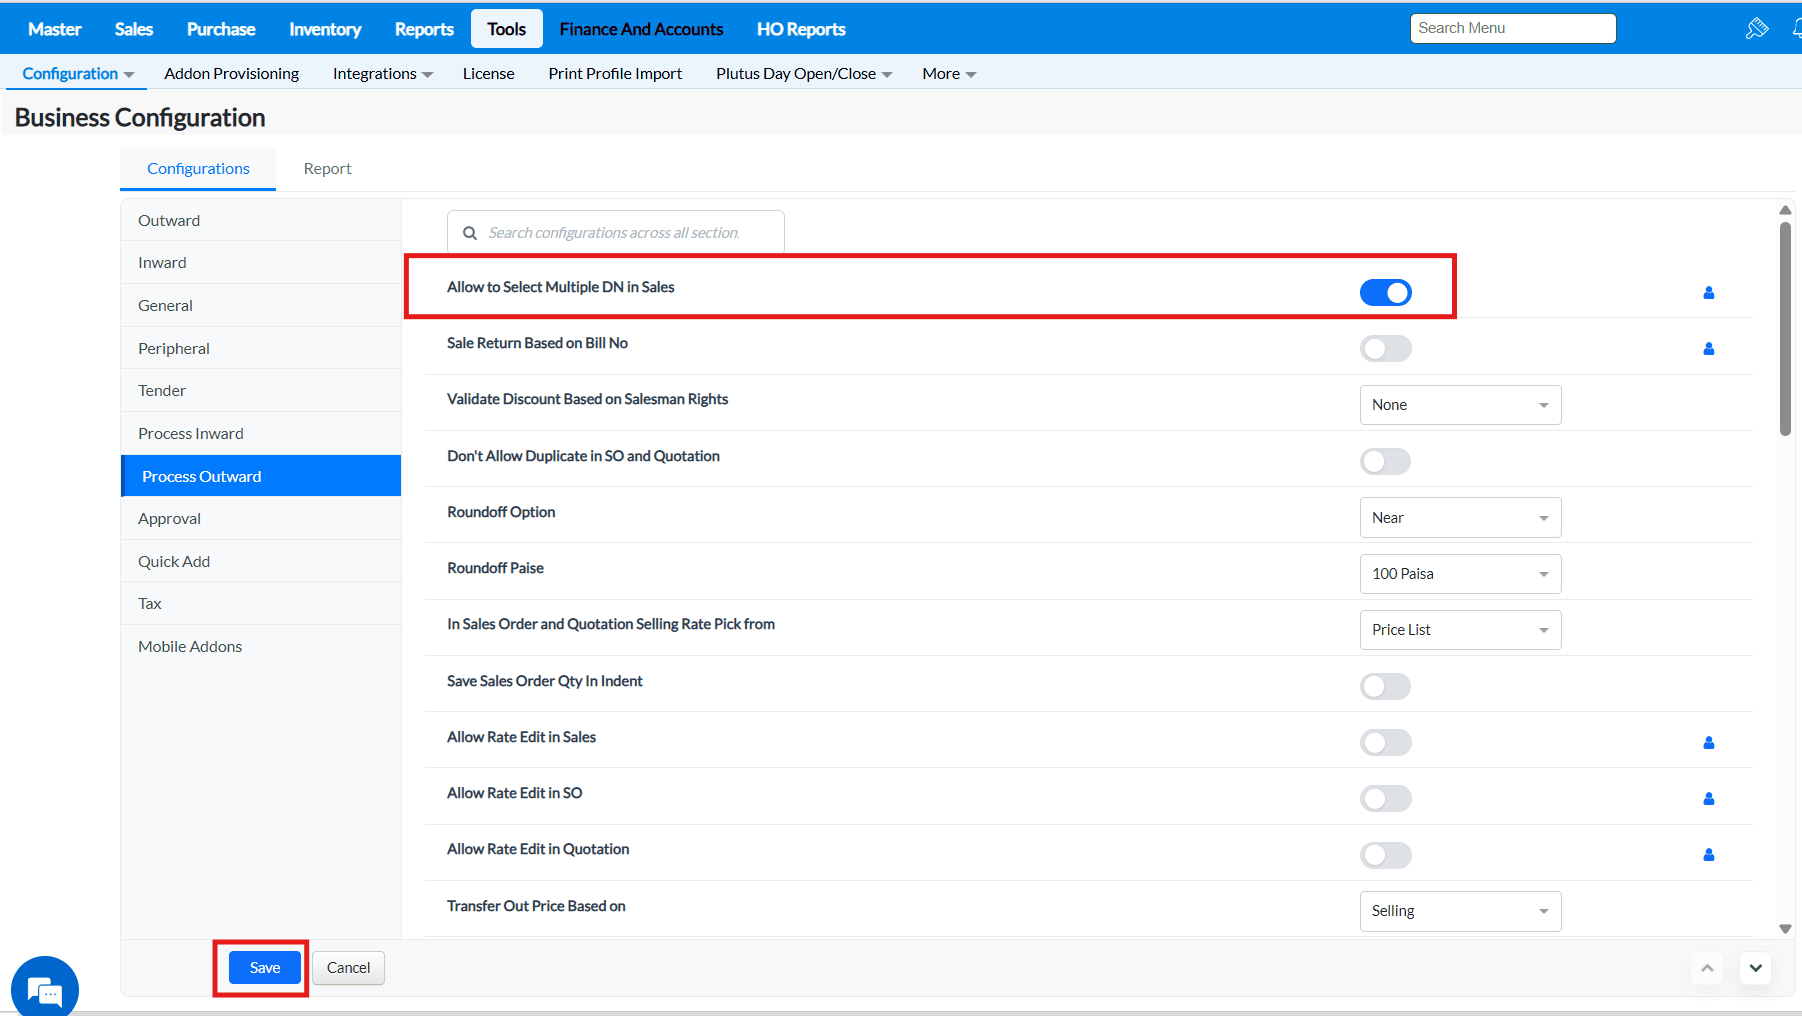Toggle Don't Allow Duplicate in SO and Quotation

point(1385,462)
